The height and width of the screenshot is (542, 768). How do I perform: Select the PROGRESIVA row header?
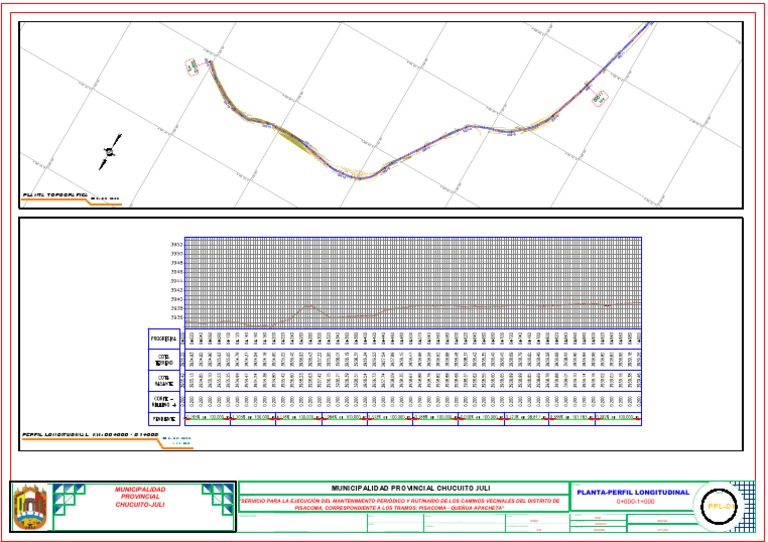pyautogui.click(x=164, y=338)
